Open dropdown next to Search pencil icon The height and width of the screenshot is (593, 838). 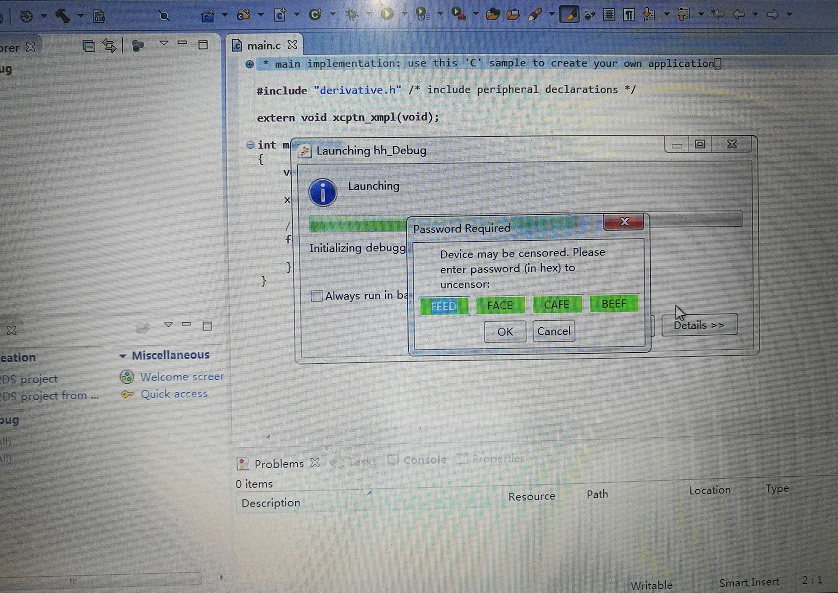tap(551, 14)
